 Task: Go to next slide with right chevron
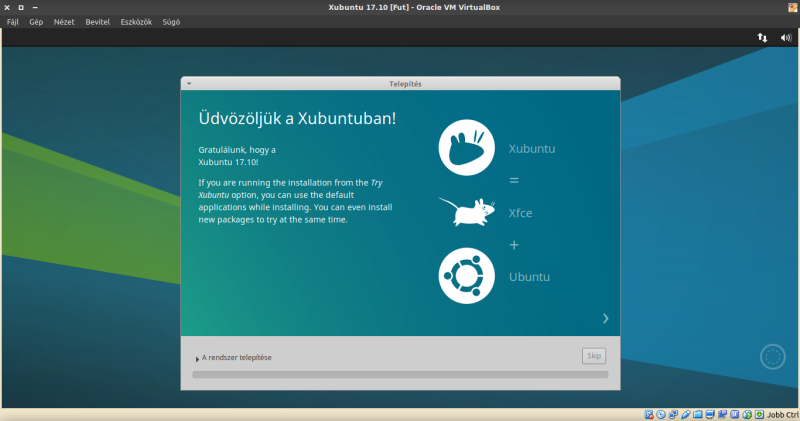pyautogui.click(x=605, y=318)
